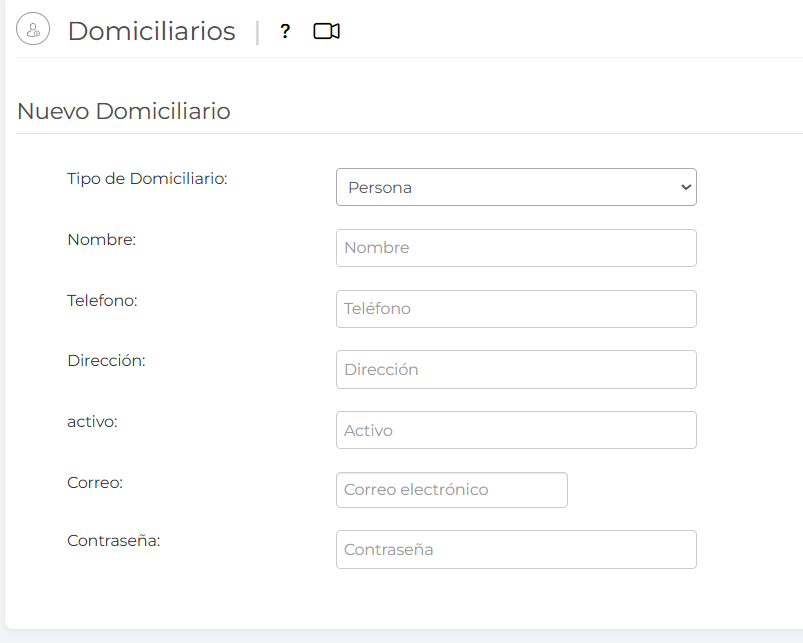Image resolution: width=803 pixels, height=643 pixels.
Task: Click the Nuevo Domiciliario section heading
Action: tap(124, 111)
